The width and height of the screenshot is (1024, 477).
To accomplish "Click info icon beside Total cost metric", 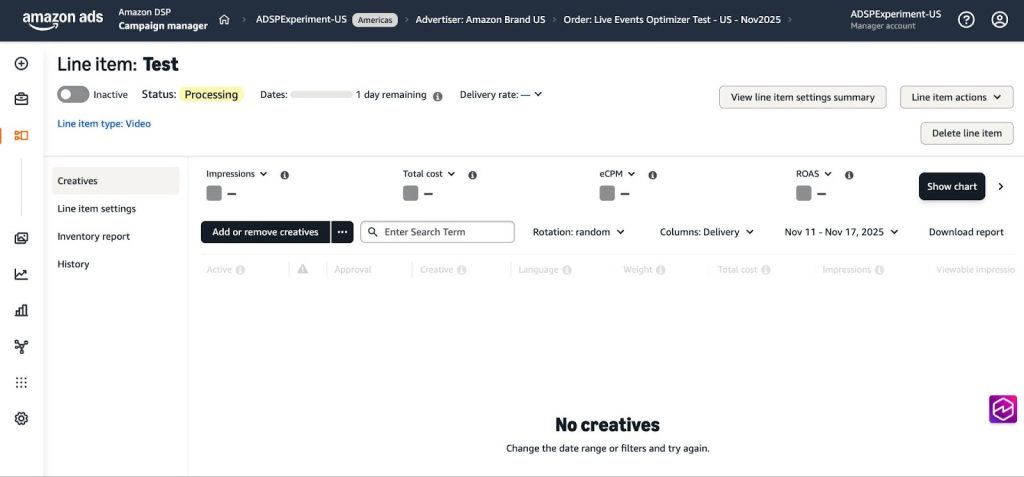I will (472, 175).
